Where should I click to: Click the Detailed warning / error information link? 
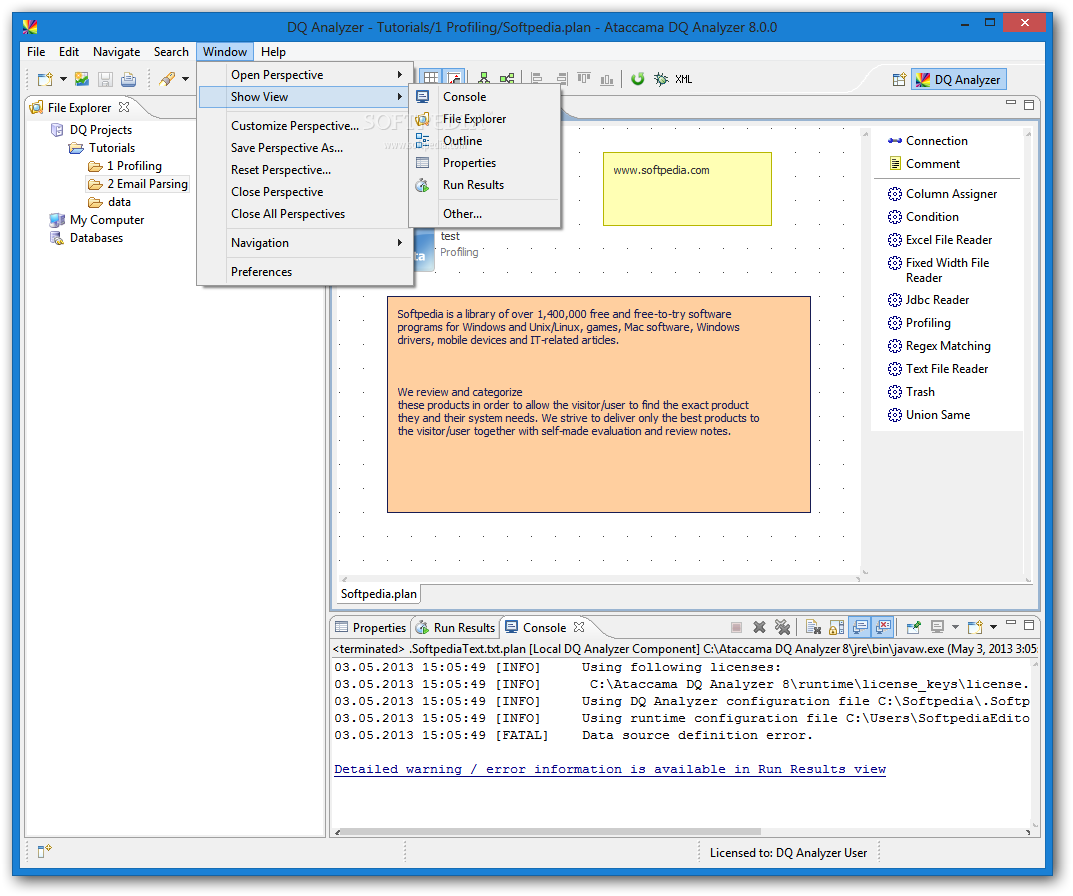tap(610, 769)
